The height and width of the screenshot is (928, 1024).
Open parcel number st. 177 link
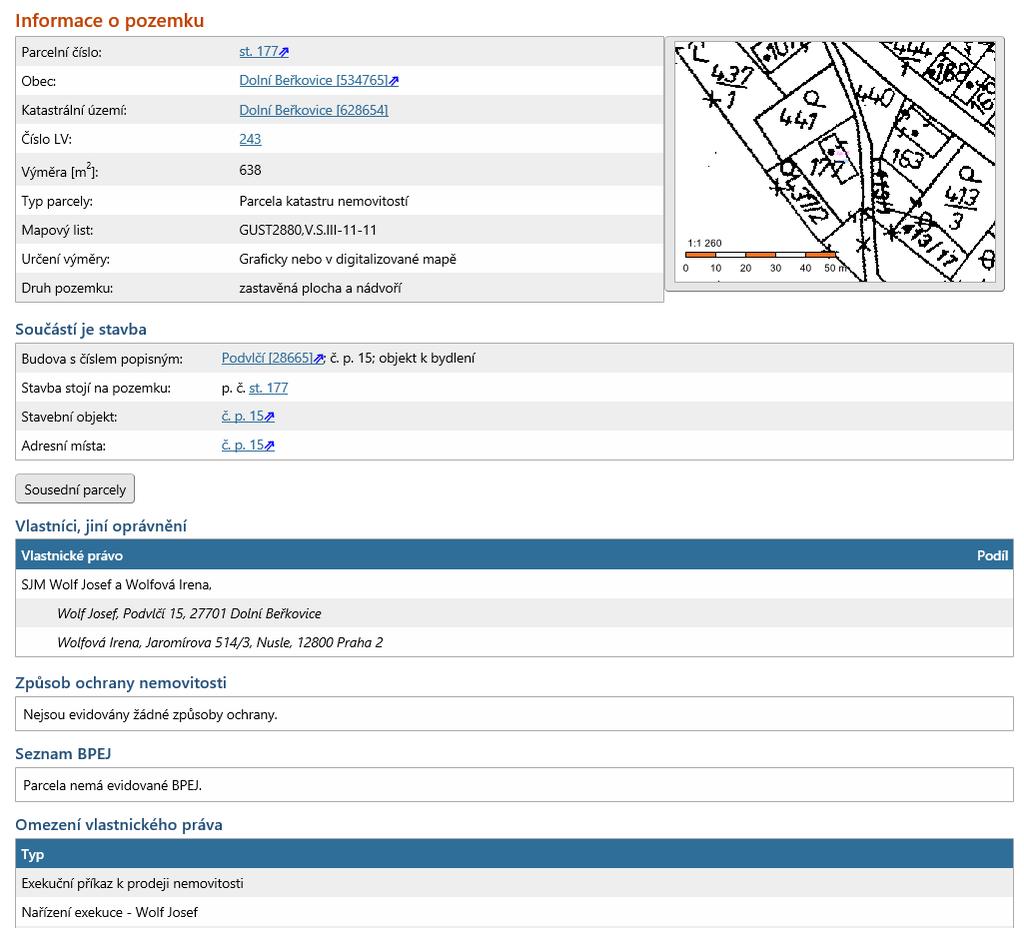[259, 52]
